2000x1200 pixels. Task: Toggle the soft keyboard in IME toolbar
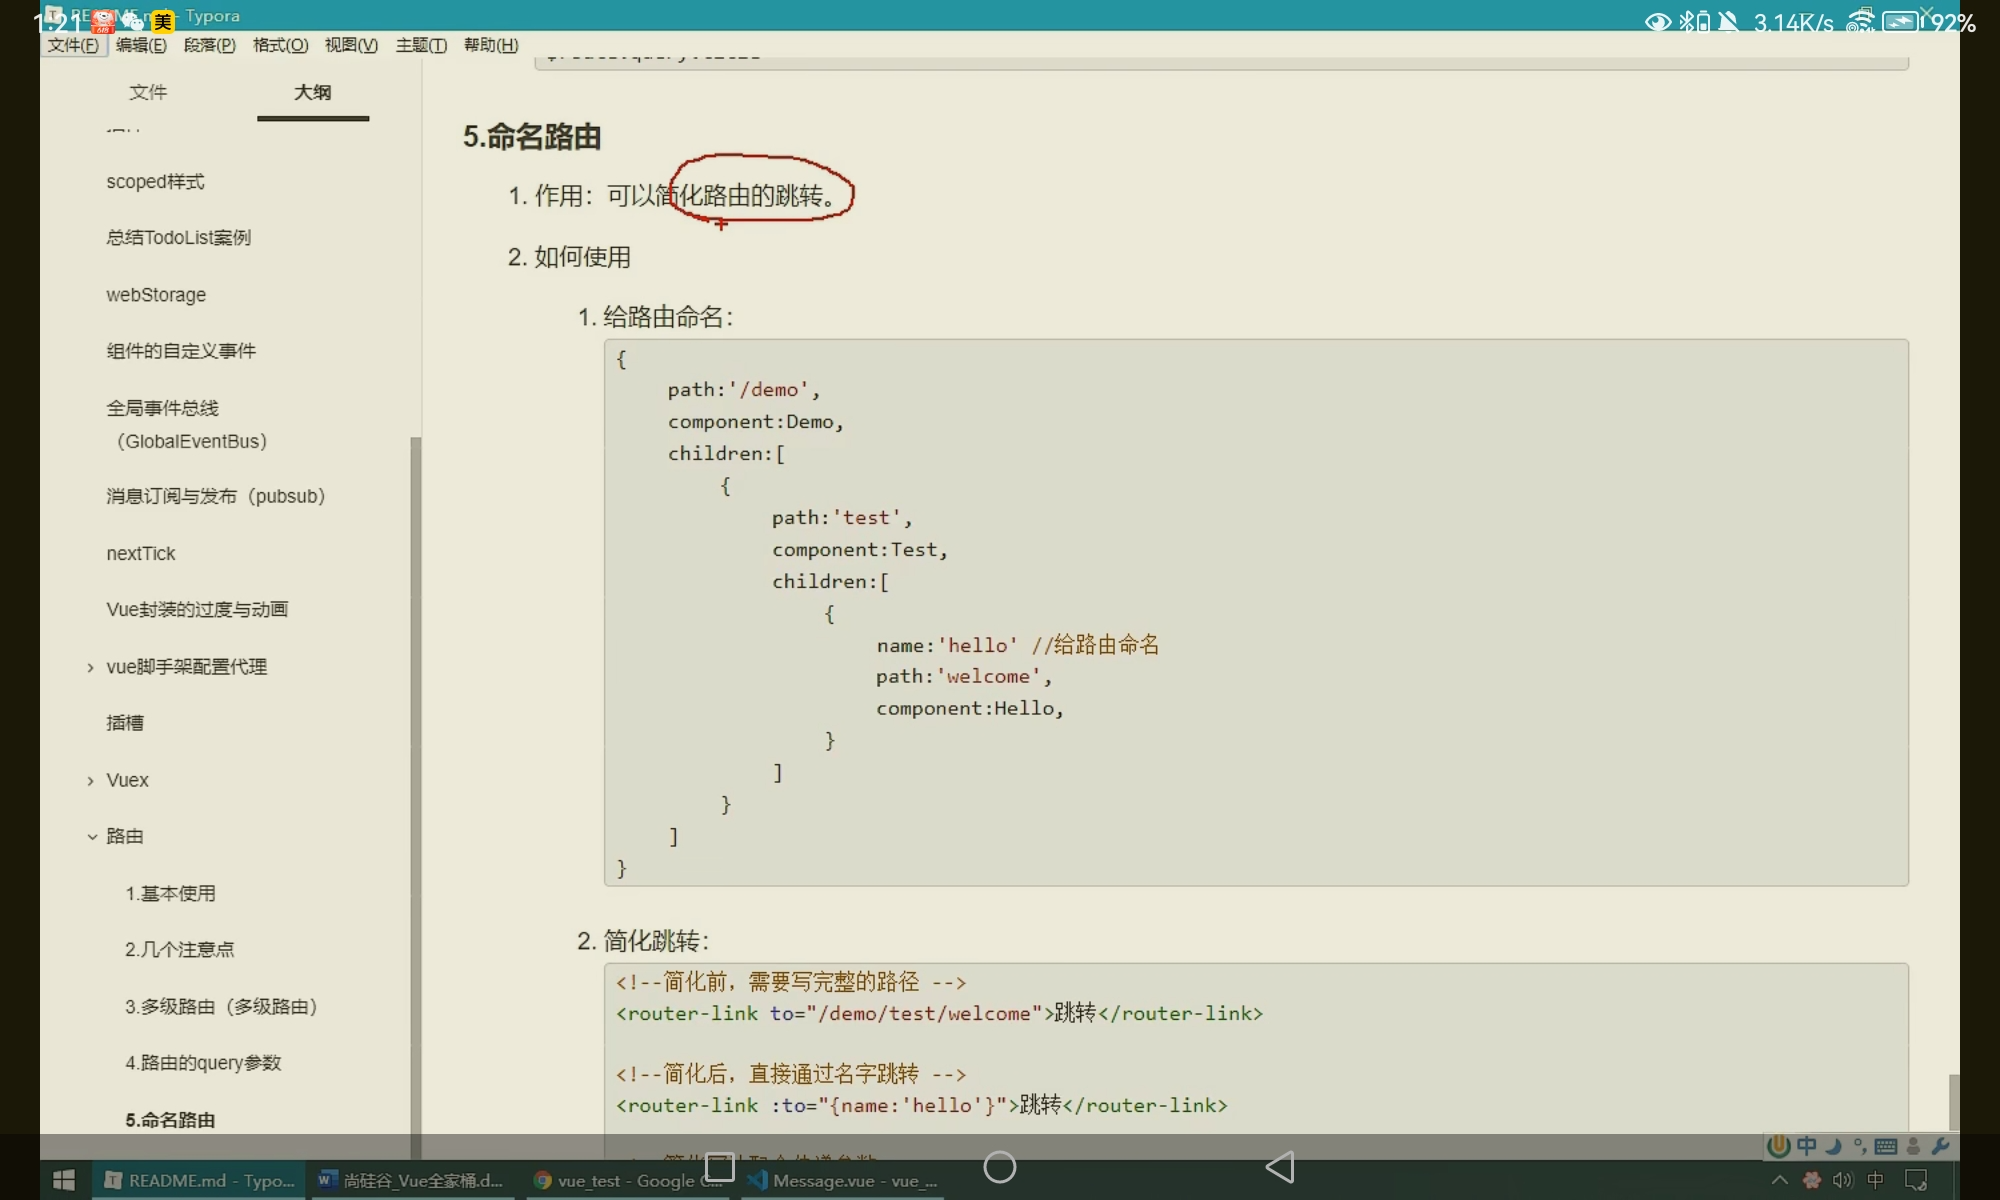point(1886,1146)
